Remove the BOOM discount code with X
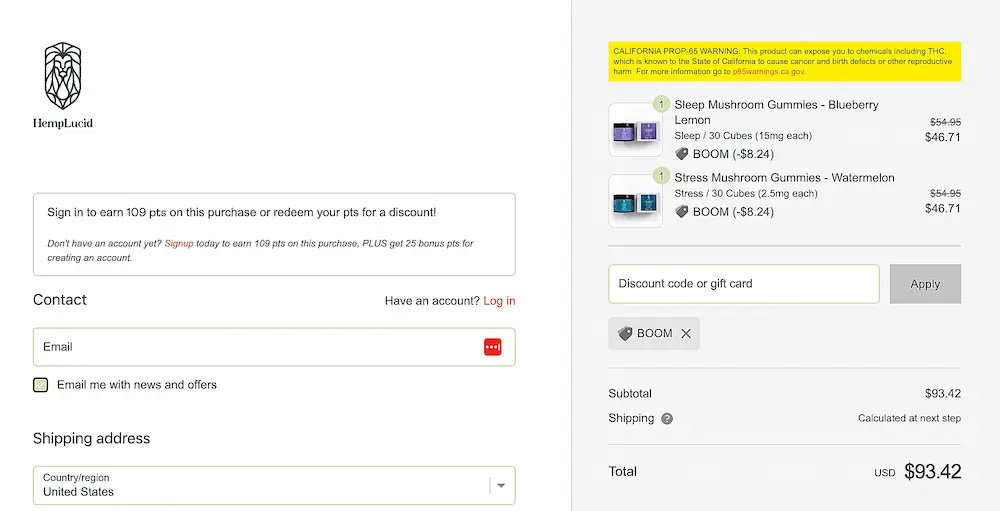 click(686, 334)
